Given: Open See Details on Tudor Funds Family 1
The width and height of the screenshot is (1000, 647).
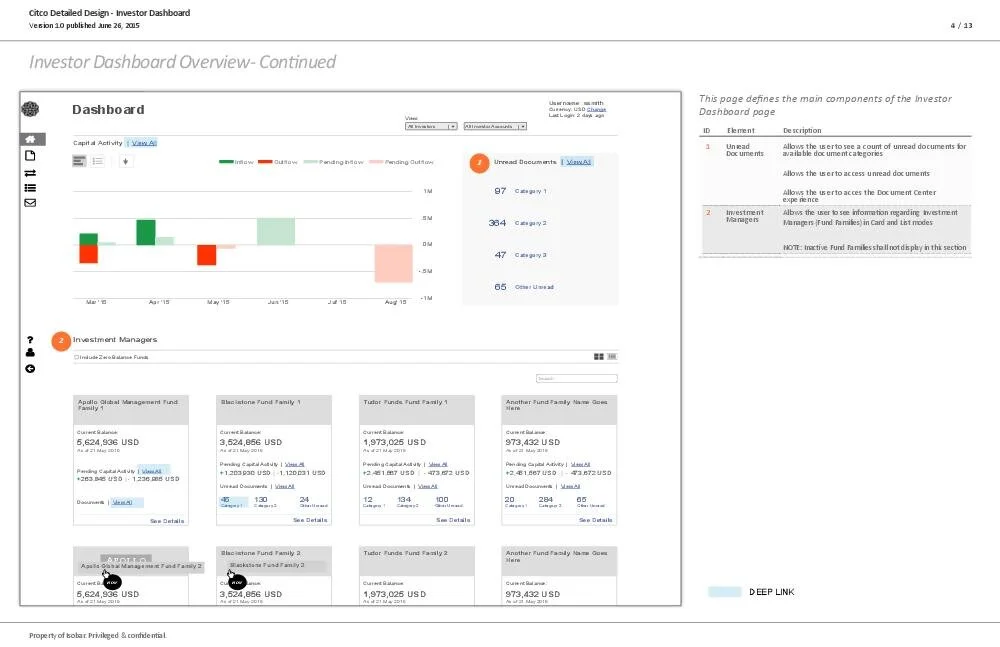Looking at the screenshot, I should point(453,520).
